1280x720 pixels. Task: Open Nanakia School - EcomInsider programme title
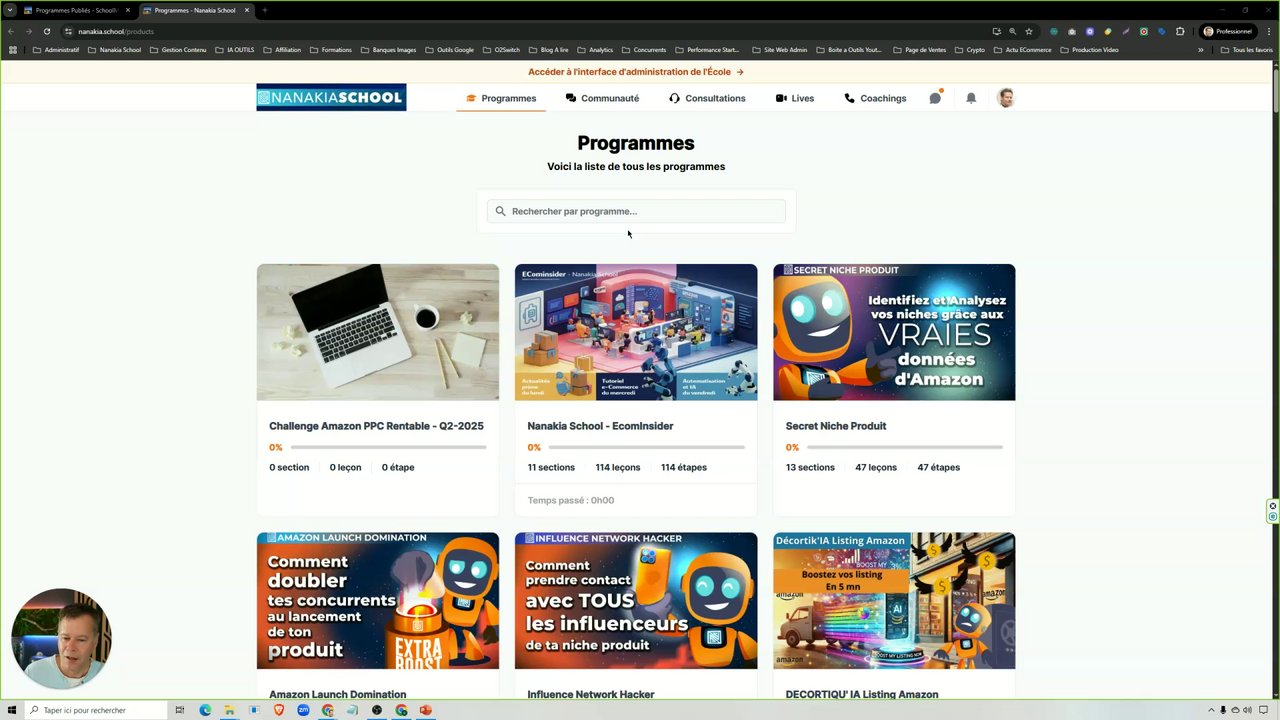click(x=600, y=426)
